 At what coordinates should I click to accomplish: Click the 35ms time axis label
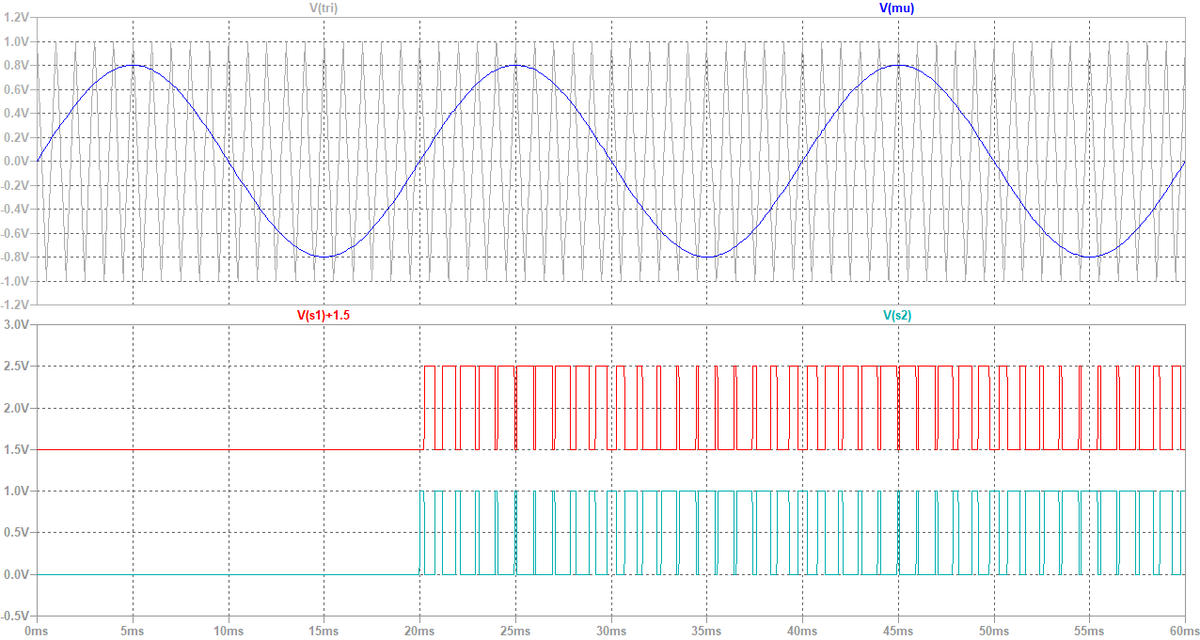point(707,632)
